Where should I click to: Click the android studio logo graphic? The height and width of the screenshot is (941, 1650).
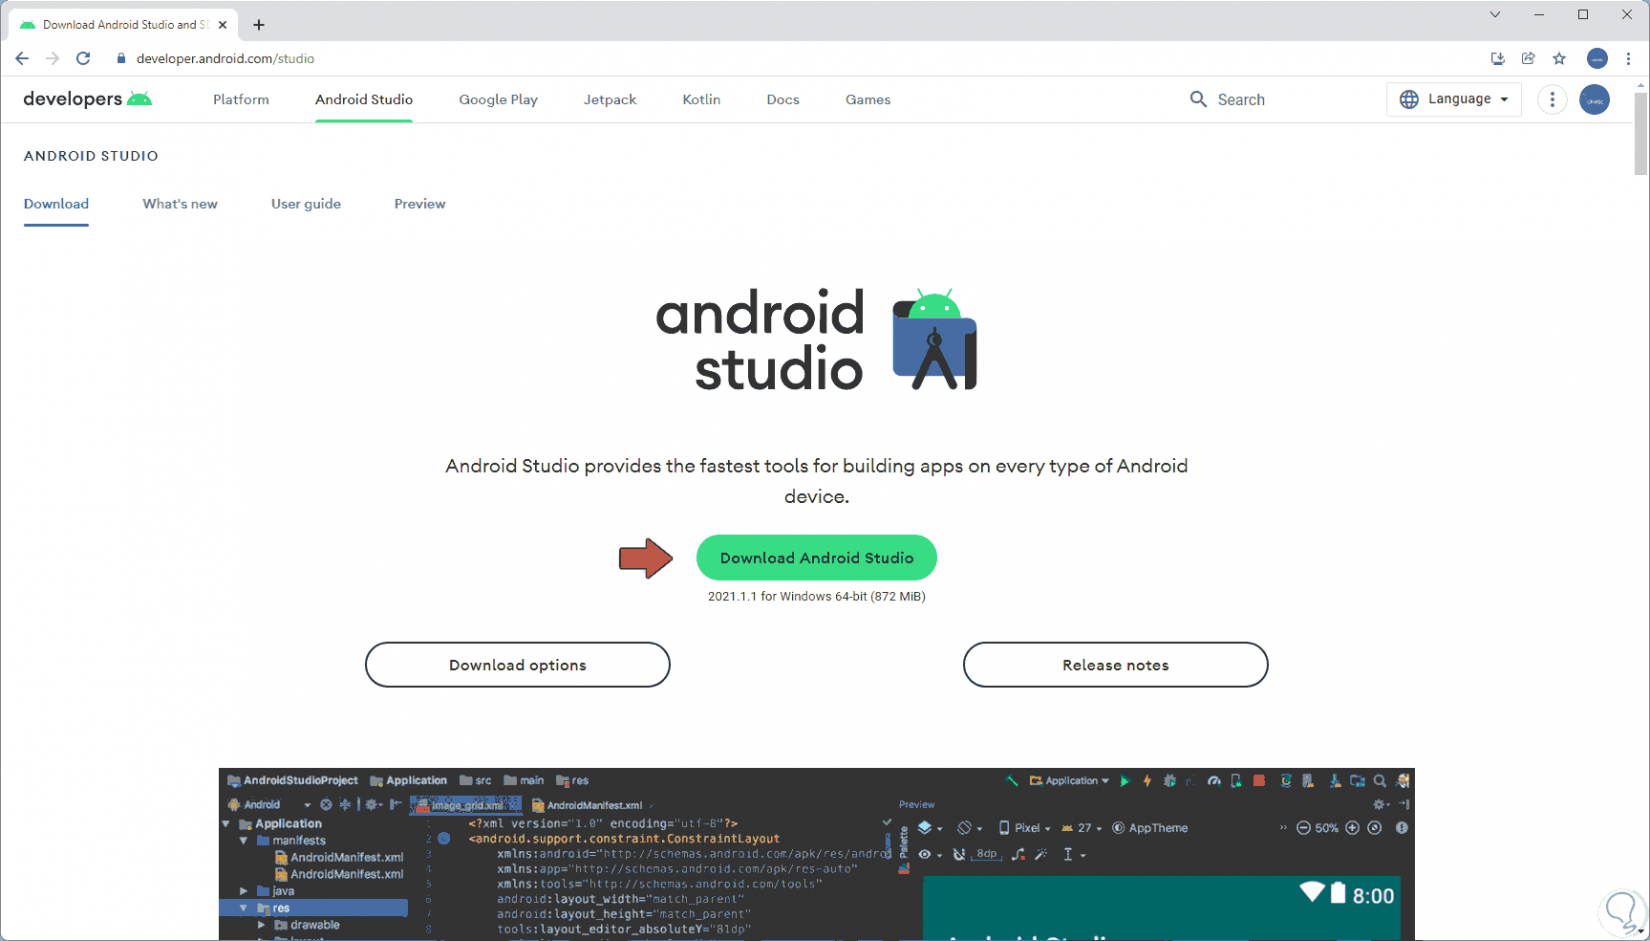pyautogui.click(x=816, y=340)
